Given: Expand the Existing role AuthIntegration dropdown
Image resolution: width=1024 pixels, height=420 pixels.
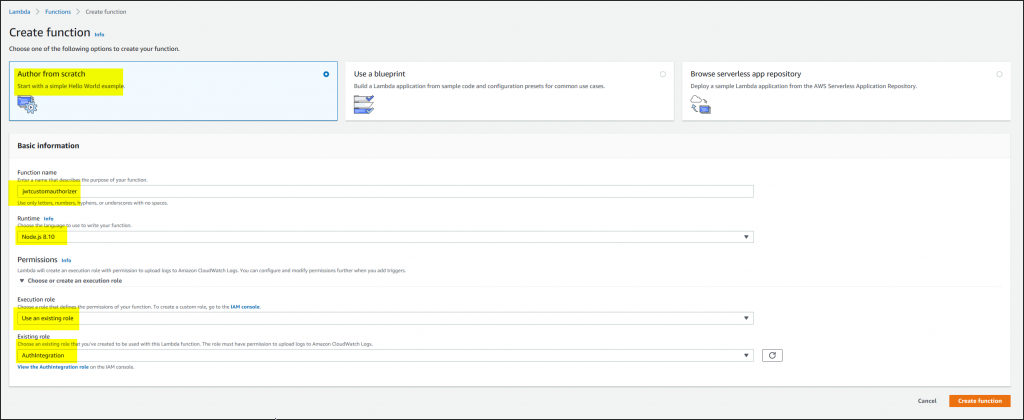Looking at the screenshot, I should (x=385, y=355).
